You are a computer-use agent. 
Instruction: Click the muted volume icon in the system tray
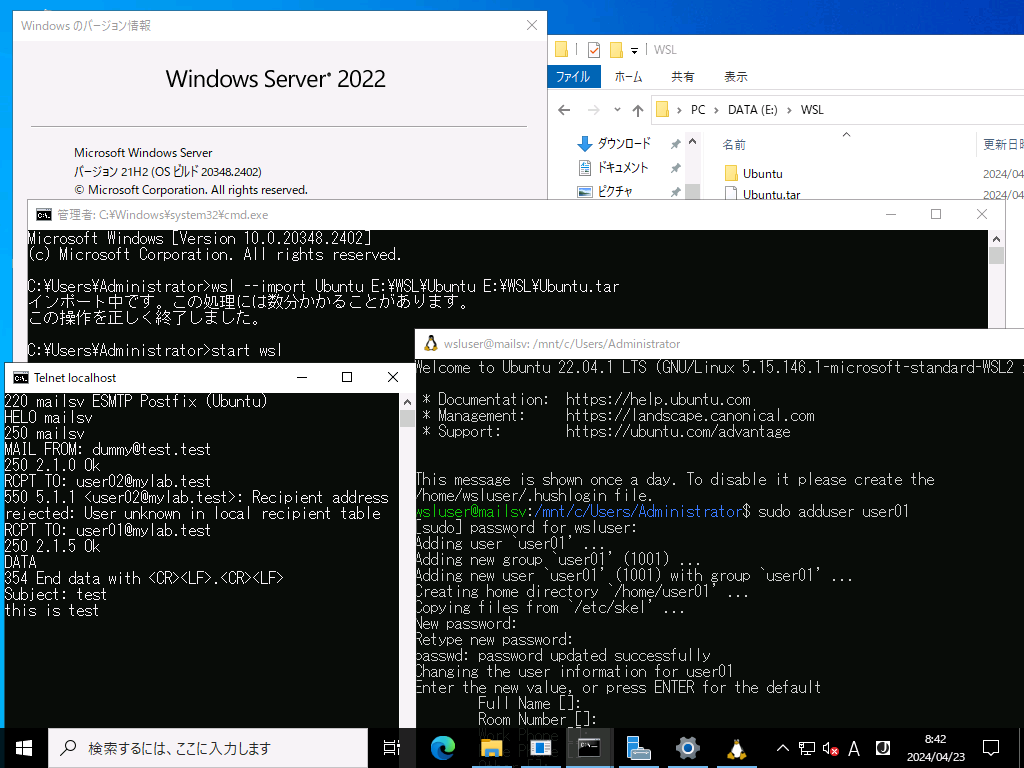tap(832, 746)
